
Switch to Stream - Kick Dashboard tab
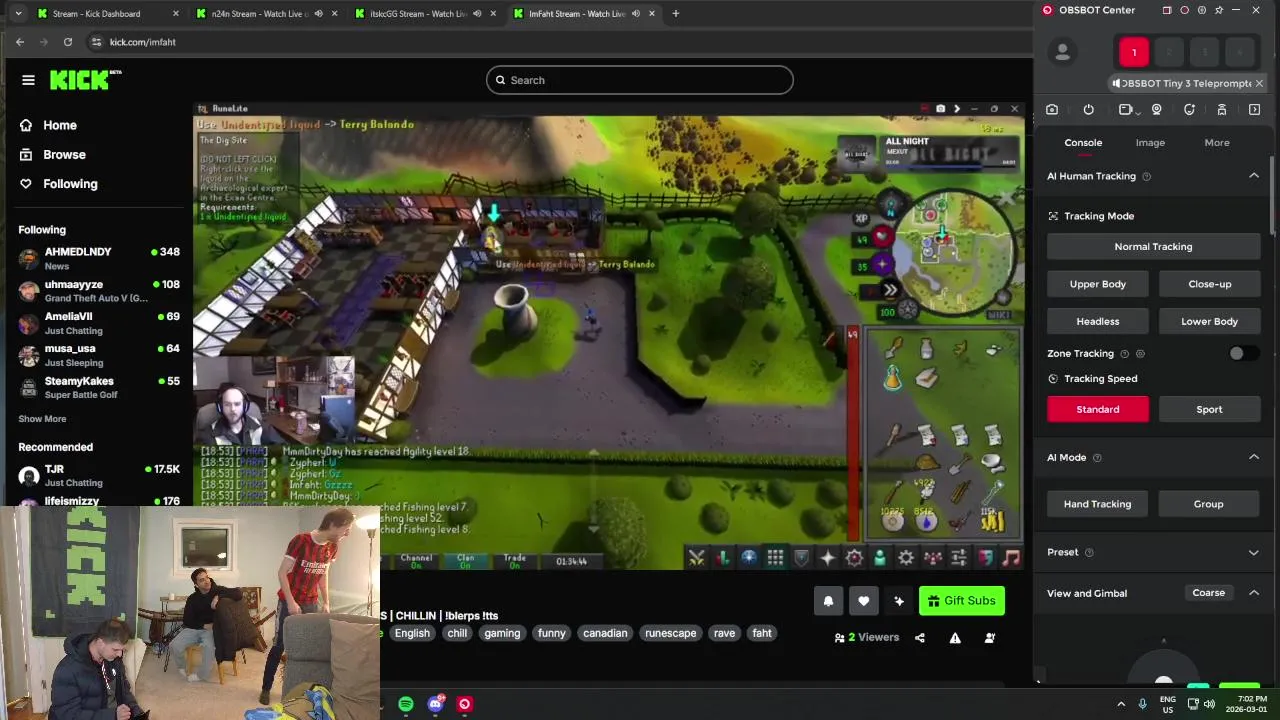pos(107,14)
